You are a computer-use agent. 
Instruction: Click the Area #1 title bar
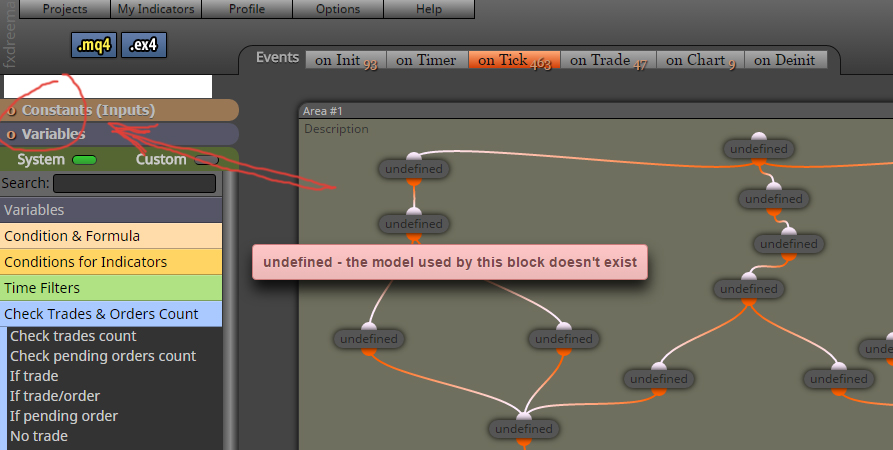[596, 111]
